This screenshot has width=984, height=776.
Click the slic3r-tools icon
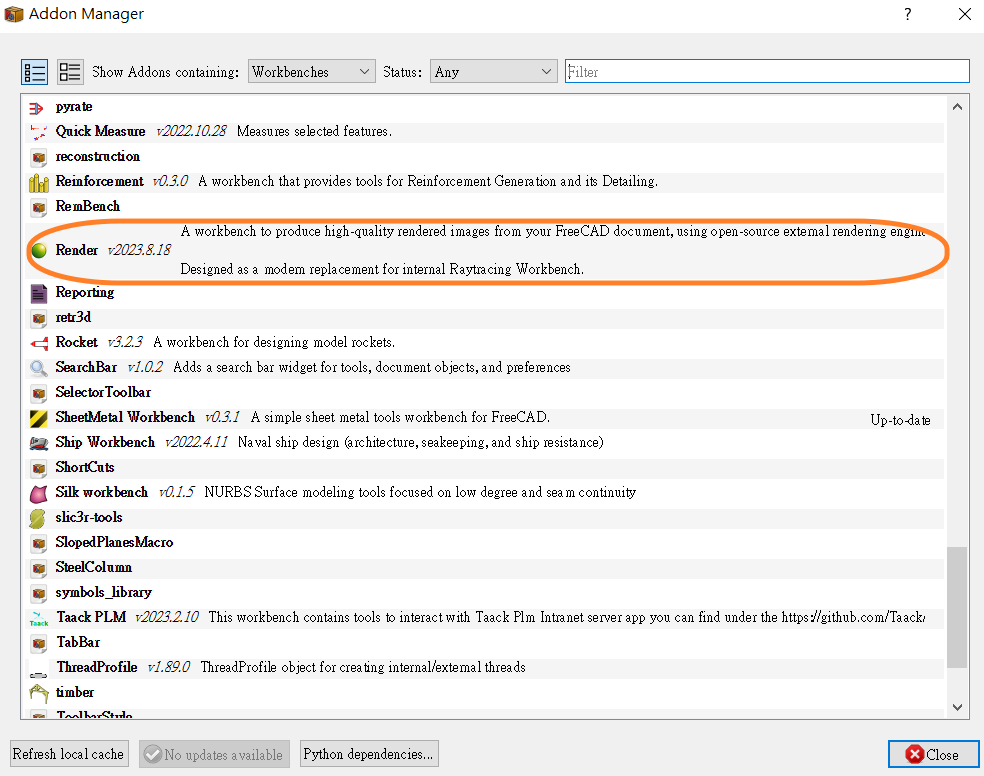coord(38,519)
